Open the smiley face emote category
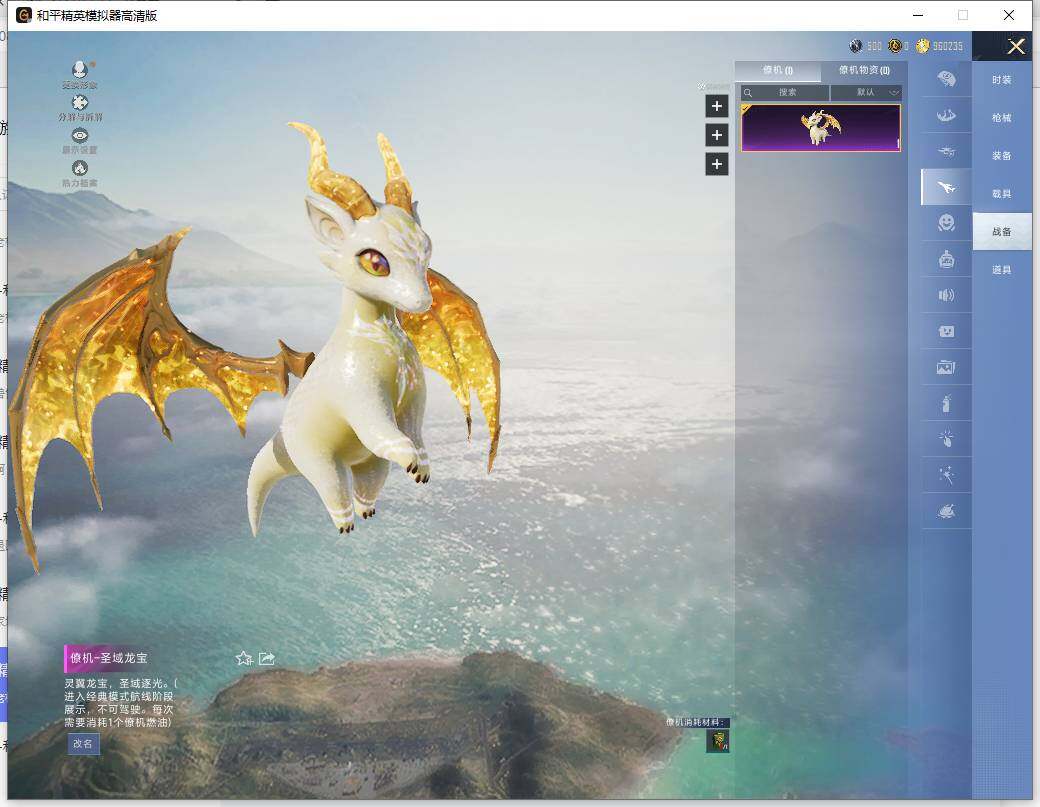Image resolution: width=1040 pixels, height=807 pixels. coord(946,223)
